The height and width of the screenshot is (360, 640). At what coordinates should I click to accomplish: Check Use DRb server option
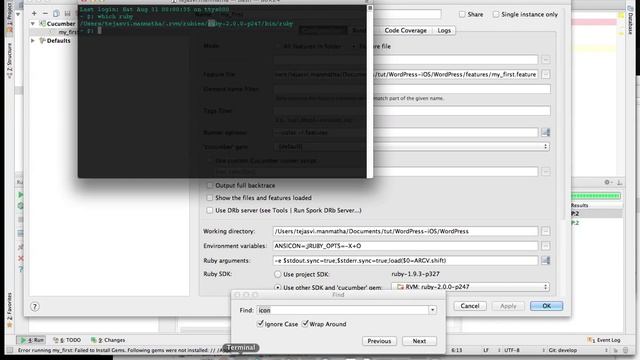(x=210, y=210)
